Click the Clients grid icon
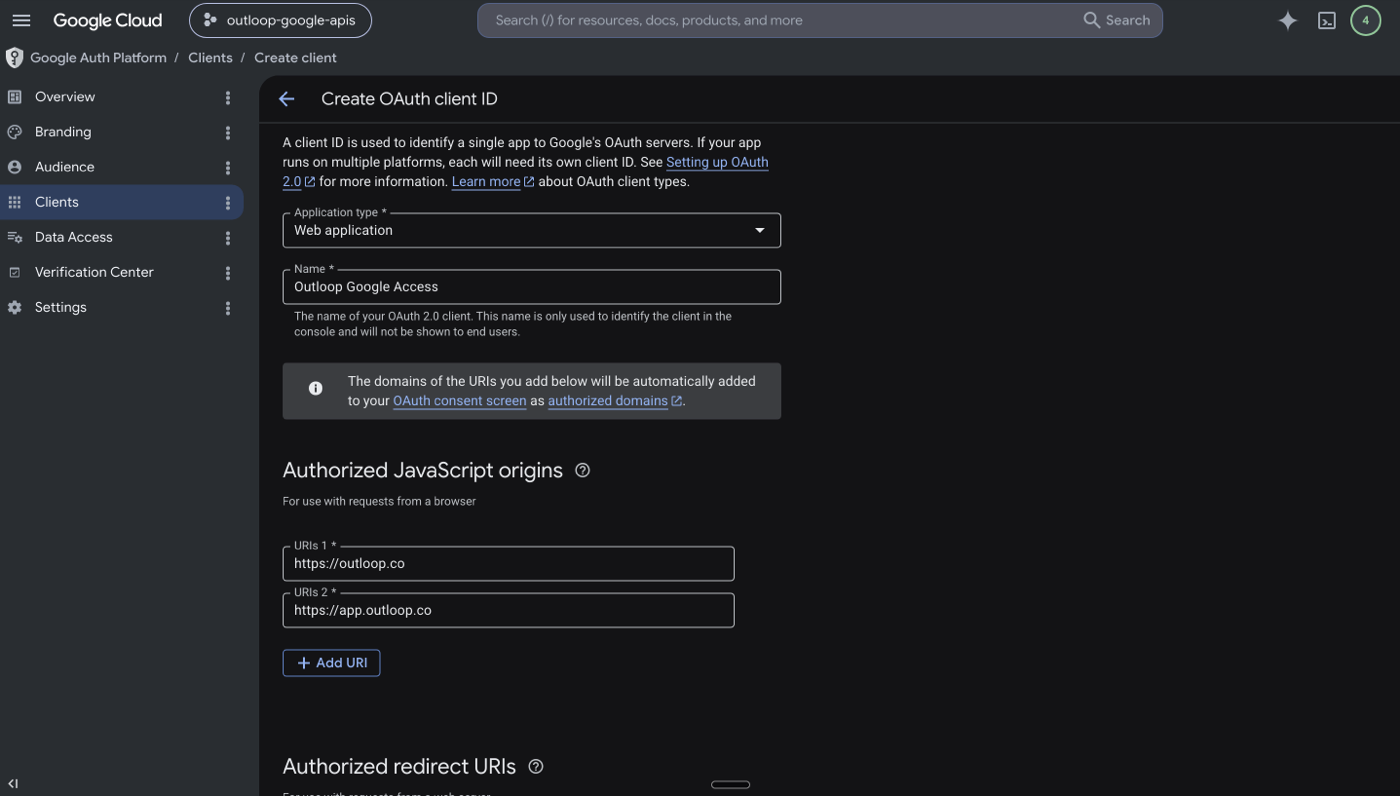 tap(14, 202)
